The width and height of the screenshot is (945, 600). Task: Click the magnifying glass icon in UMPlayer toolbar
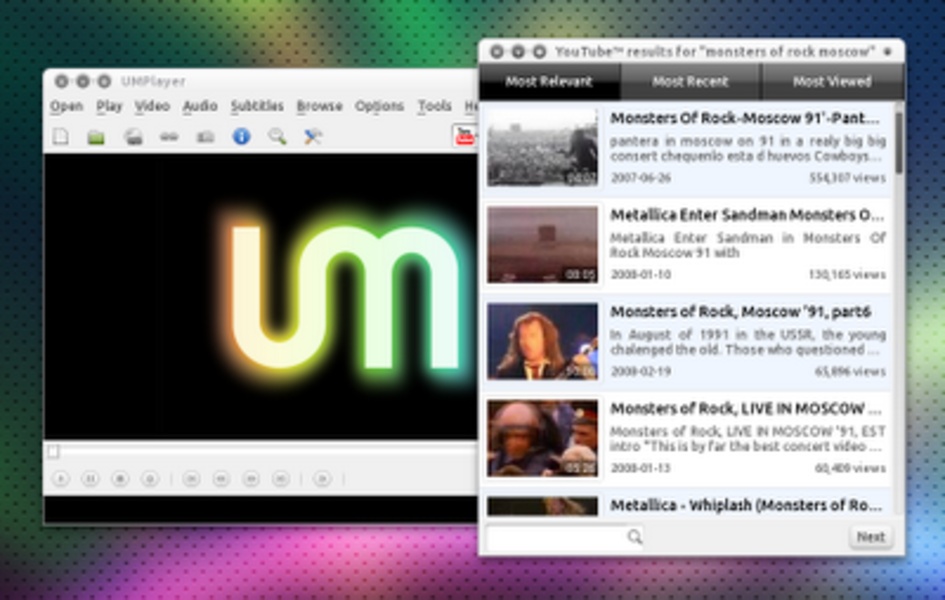click(x=277, y=137)
